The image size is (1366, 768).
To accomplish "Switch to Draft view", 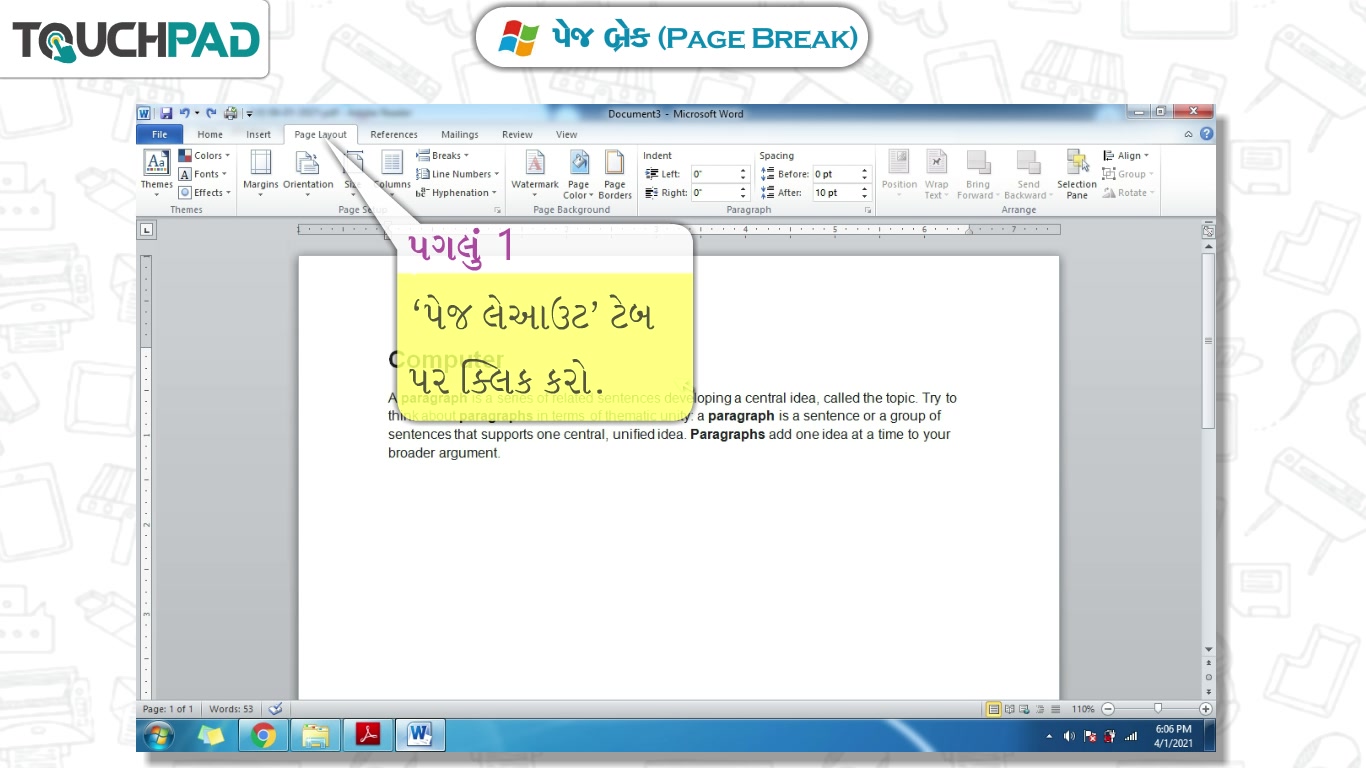I will (1055, 709).
